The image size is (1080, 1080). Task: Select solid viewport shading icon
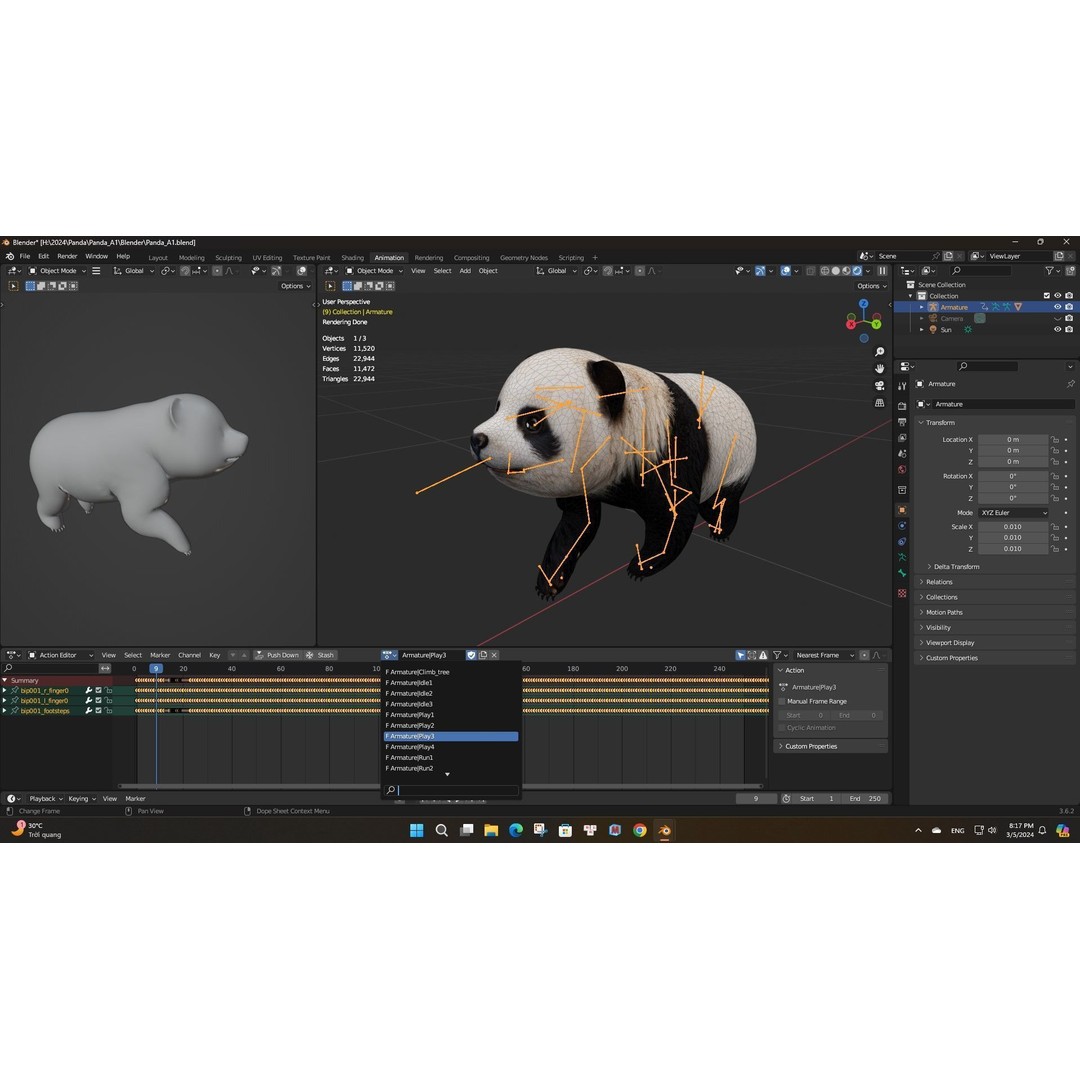(835, 271)
